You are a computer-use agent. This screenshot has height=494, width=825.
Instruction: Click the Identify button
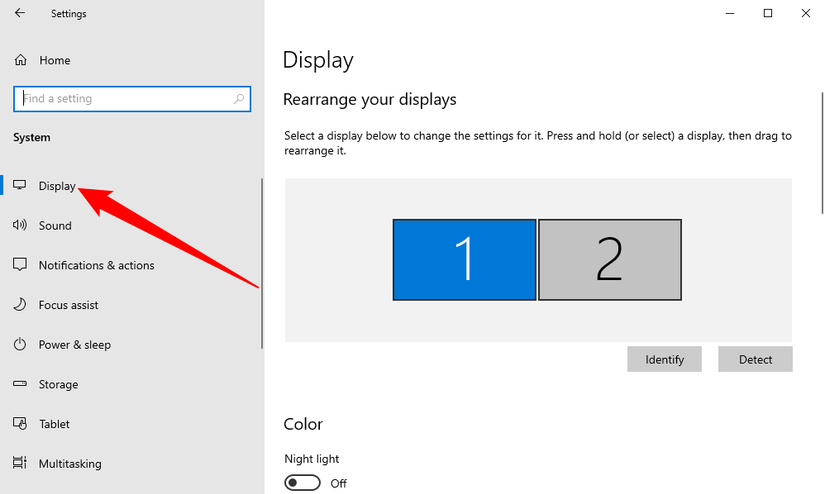[665, 359]
